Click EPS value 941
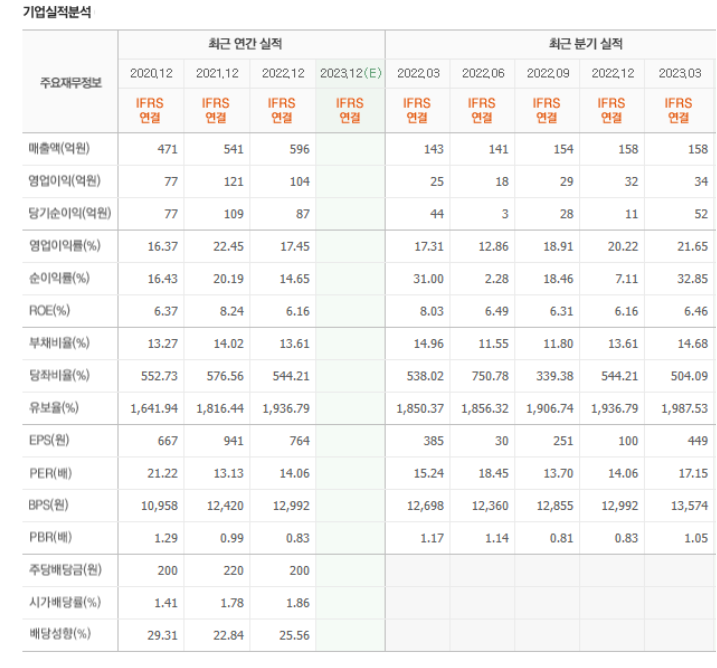Image resolution: width=717 pixels, height=668 pixels. tap(233, 441)
